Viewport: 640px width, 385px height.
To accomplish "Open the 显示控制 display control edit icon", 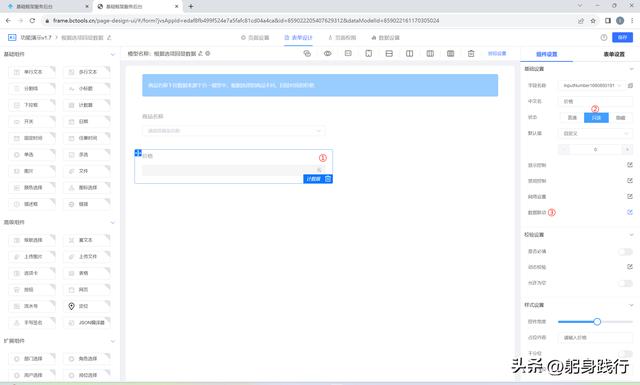I will (630, 165).
